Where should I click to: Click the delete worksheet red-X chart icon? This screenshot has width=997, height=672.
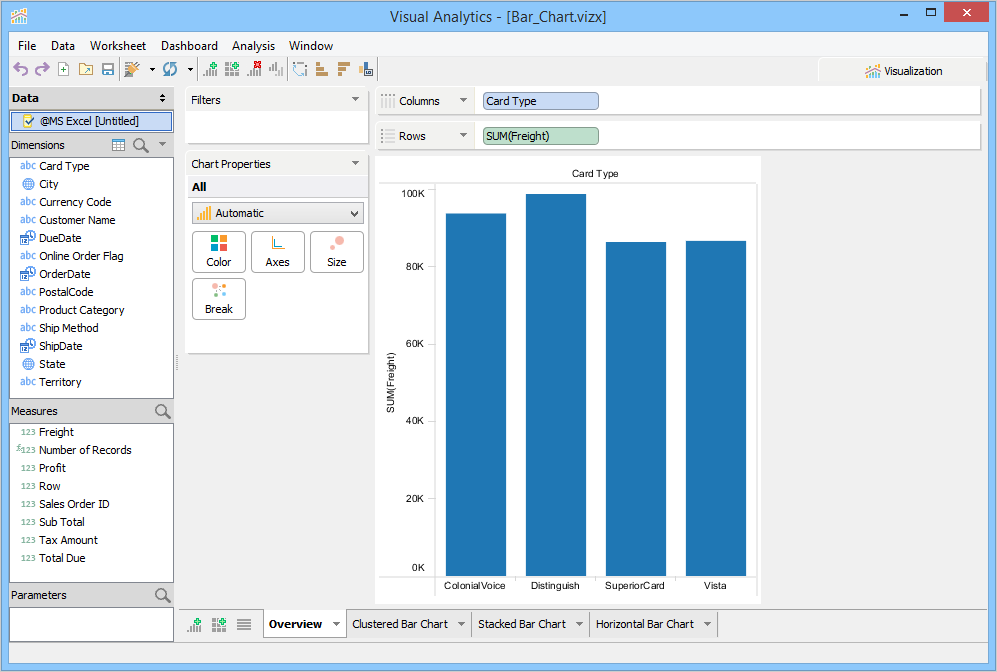254,69
